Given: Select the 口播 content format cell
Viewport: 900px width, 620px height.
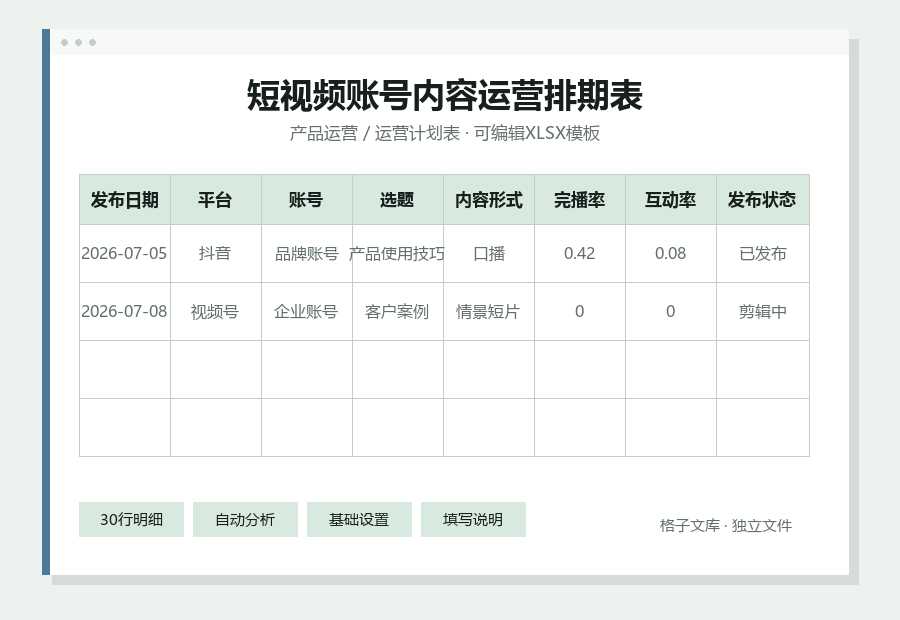Looking at the screenshot, I should click(489, 254).
